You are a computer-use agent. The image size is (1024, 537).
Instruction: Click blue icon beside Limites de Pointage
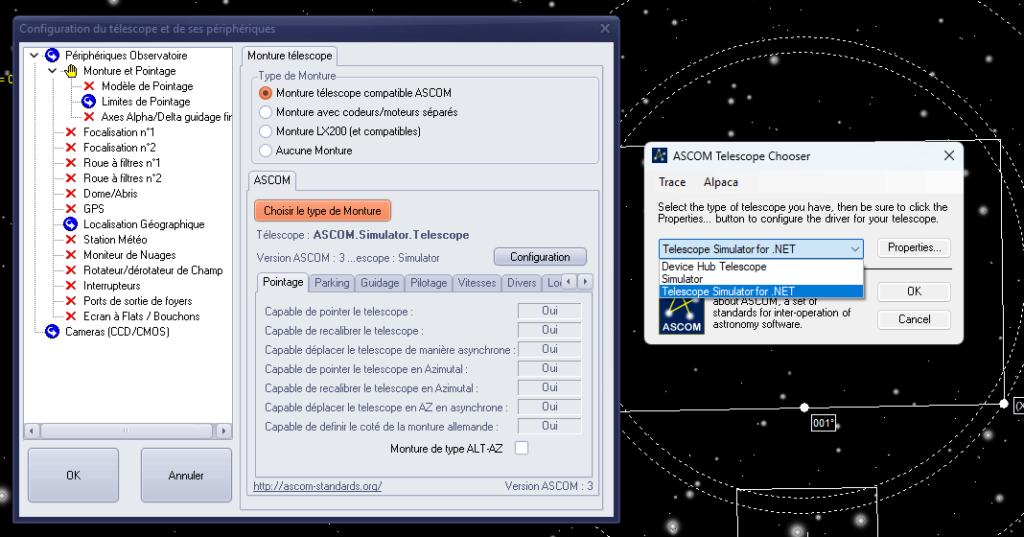(x=89, y=101)
